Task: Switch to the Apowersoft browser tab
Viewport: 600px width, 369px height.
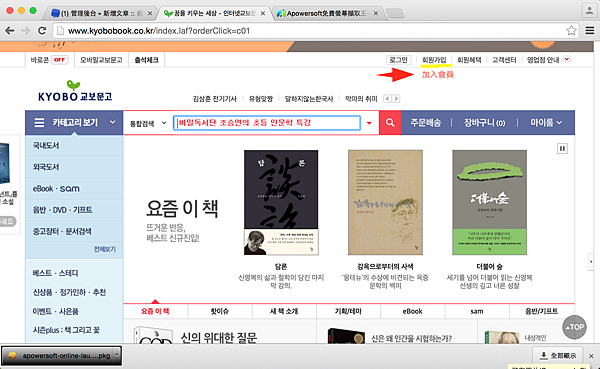Action: (x=327, y=13)
